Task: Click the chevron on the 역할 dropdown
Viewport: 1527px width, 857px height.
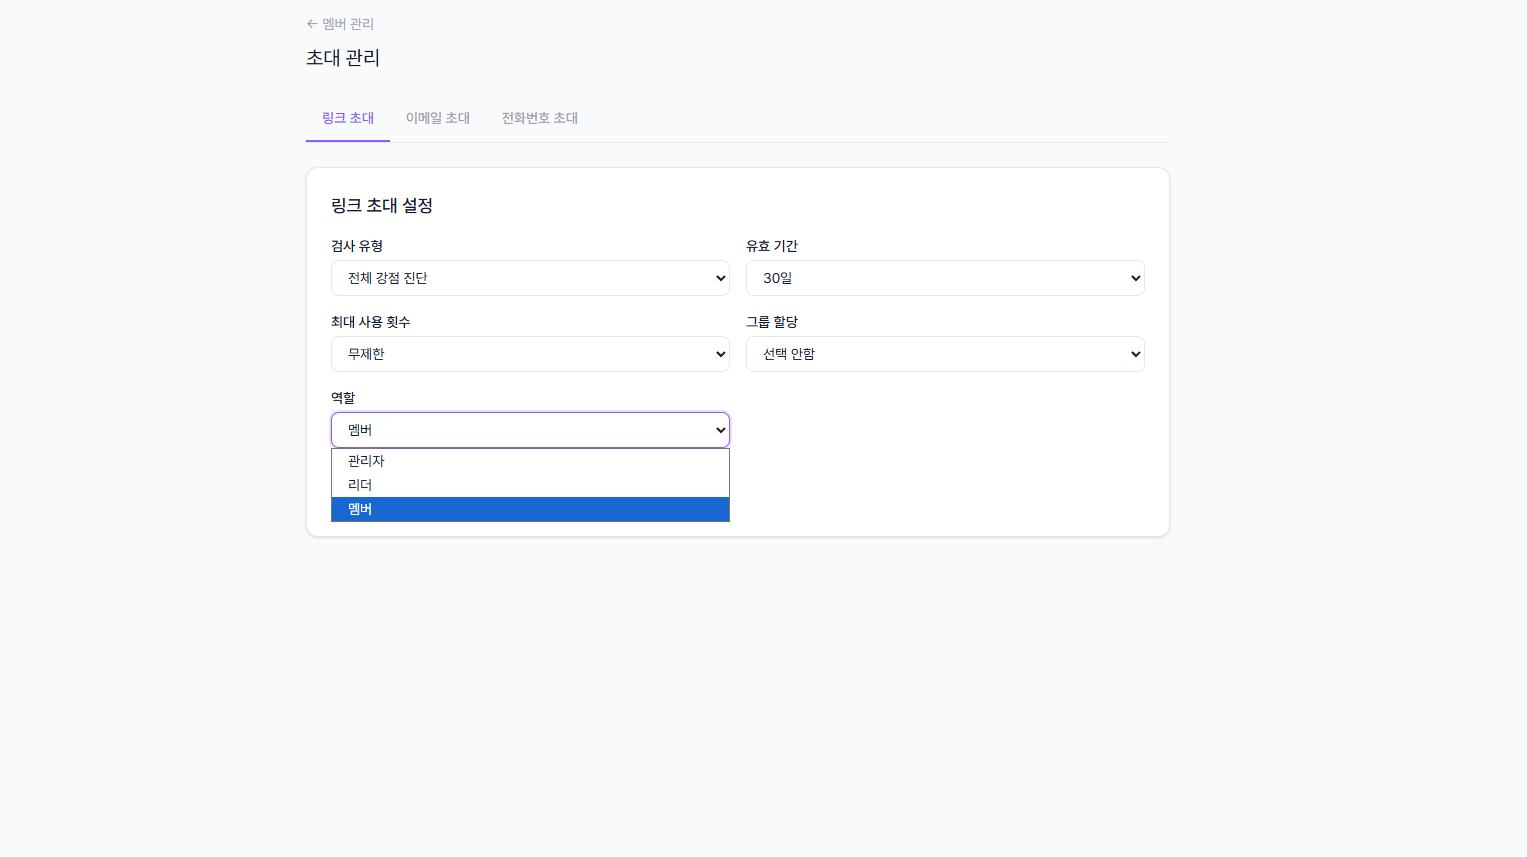Action: tap(720, 429)
